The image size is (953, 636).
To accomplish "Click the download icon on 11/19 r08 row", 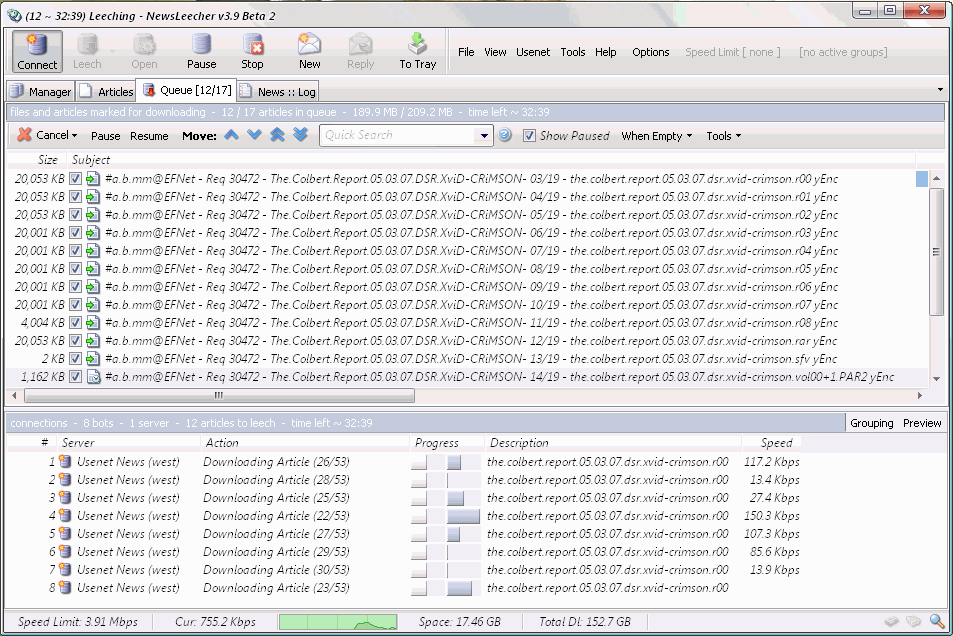I will 92,323.
